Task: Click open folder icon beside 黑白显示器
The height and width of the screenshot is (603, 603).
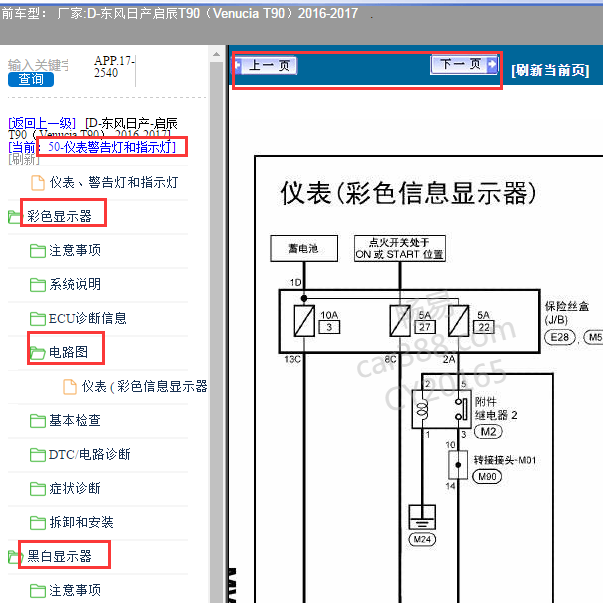Action: (x=14, y=557)
